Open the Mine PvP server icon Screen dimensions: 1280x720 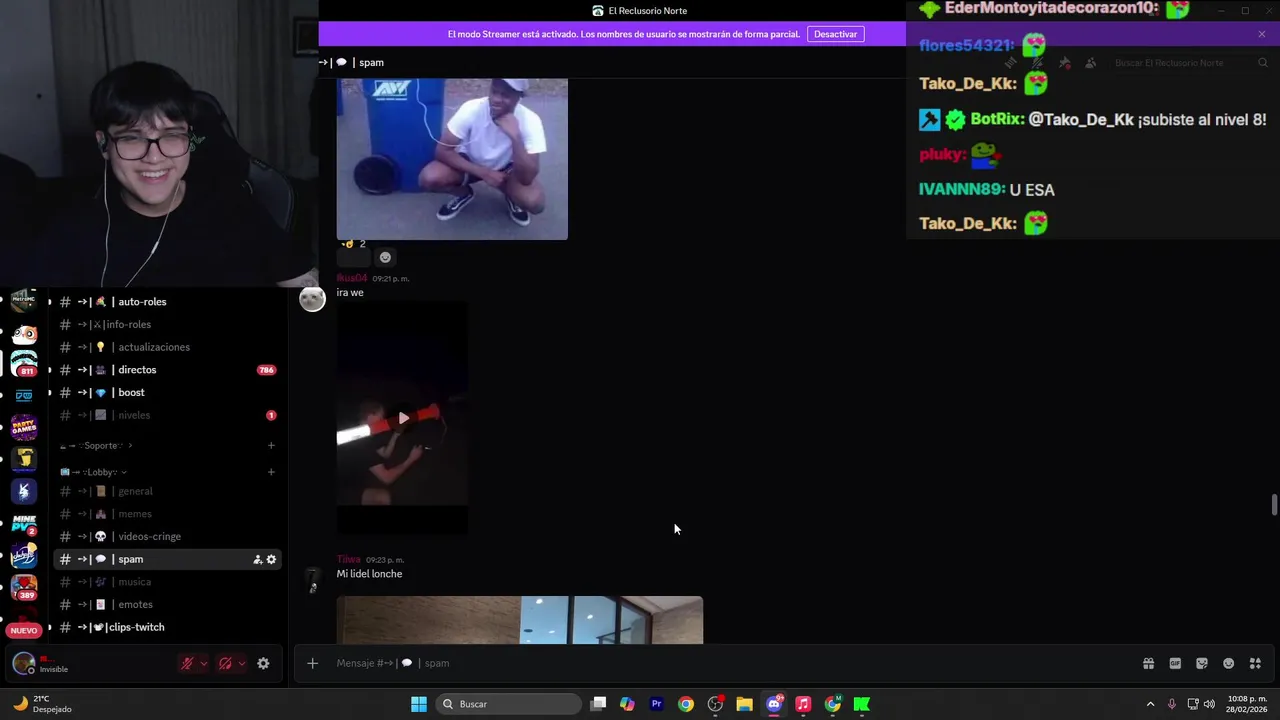pos(24,523)
